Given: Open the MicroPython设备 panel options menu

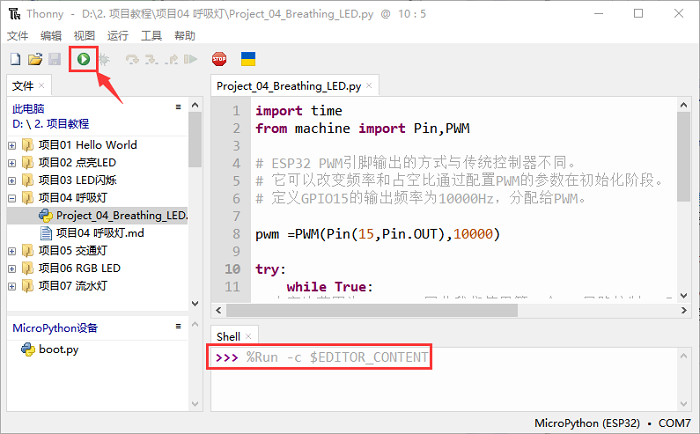Looking at the screenshot, I should click(177, 327).
